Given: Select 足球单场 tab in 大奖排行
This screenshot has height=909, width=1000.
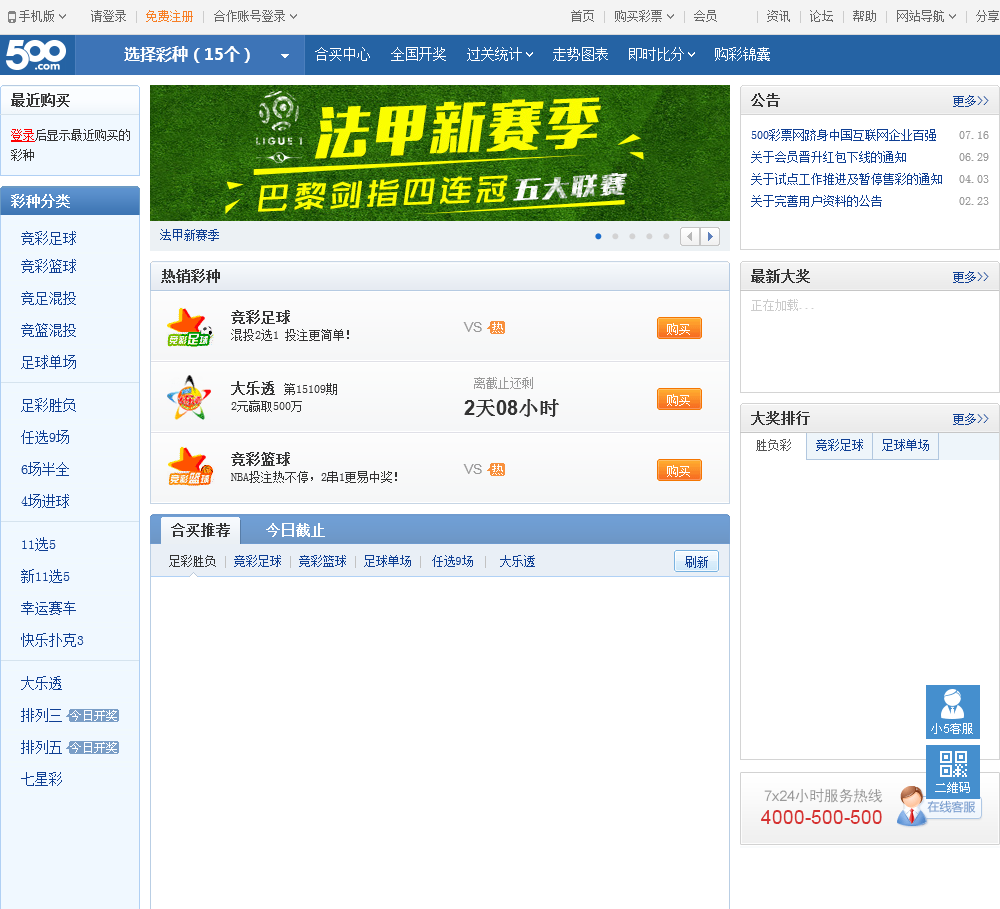Looking at the screenshot, I should click(x=906, y=446).
